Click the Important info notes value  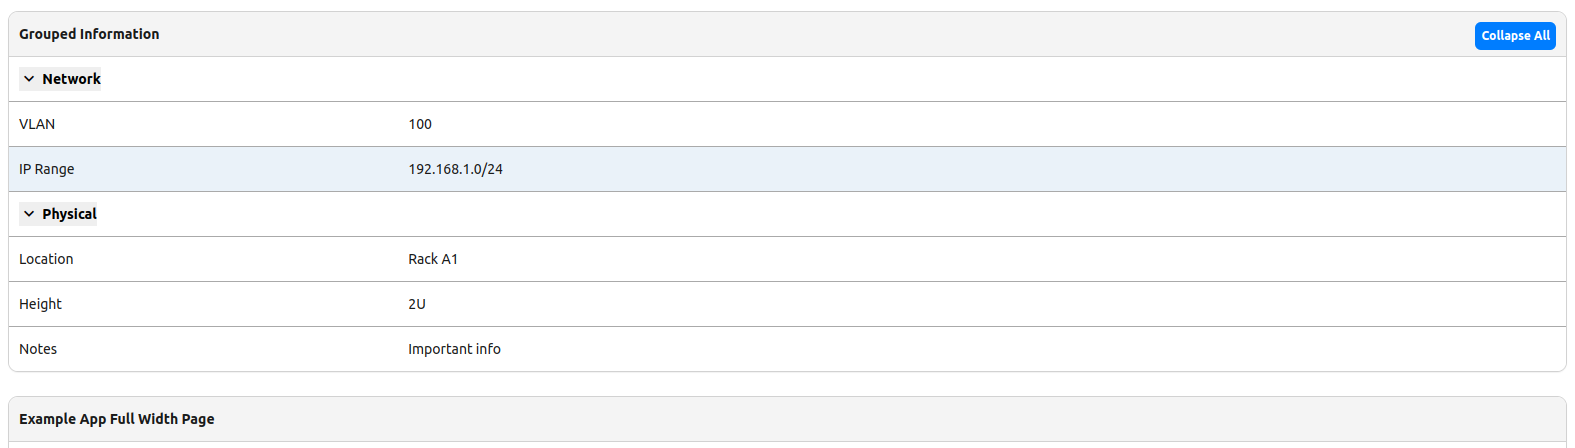coord(454,349)
